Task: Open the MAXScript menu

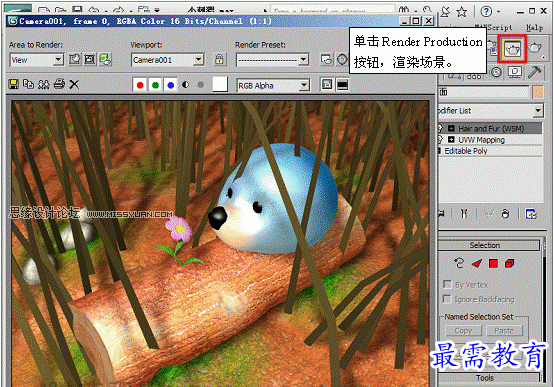Action: click(494, 27)
